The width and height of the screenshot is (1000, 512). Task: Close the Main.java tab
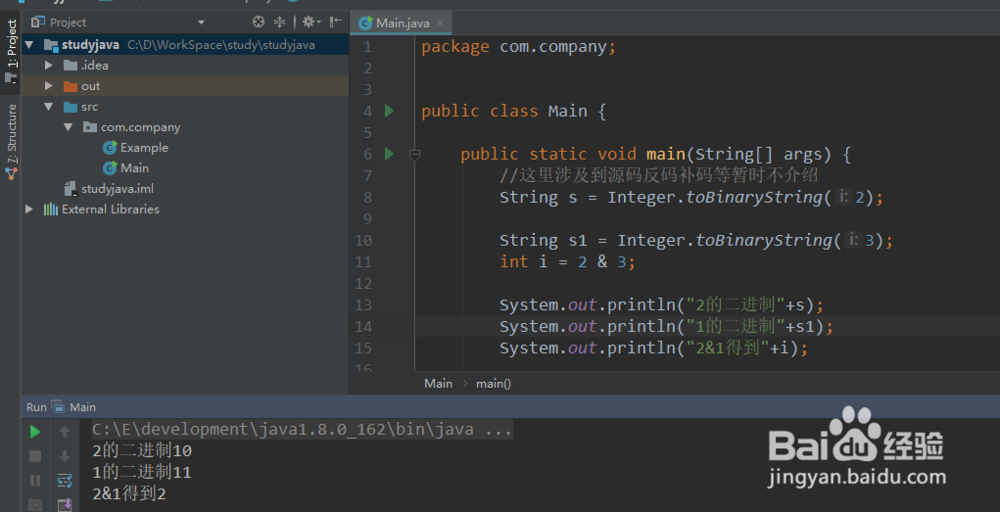[440, 24]
